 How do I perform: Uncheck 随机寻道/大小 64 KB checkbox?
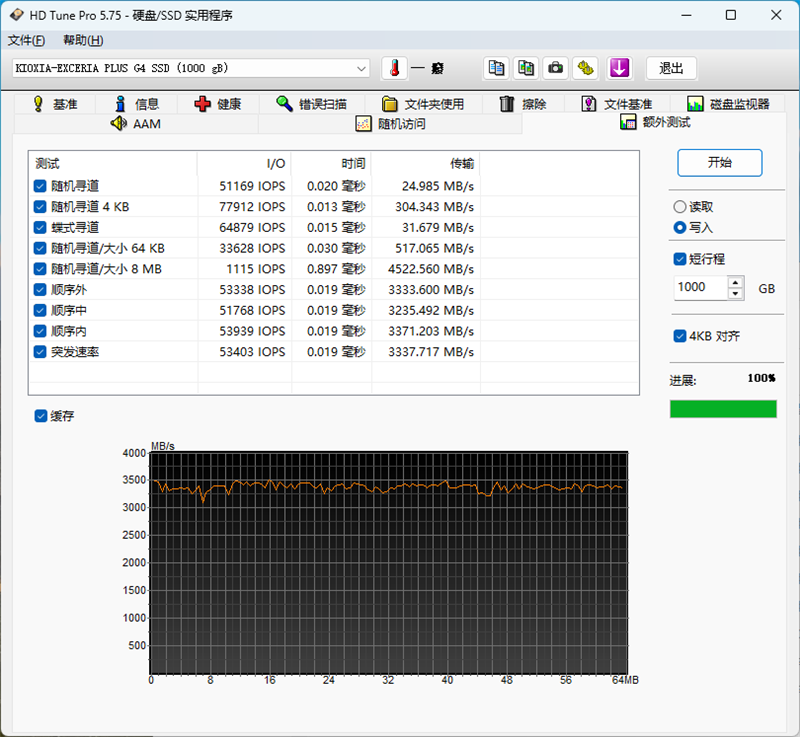click(x=40, y=248)
